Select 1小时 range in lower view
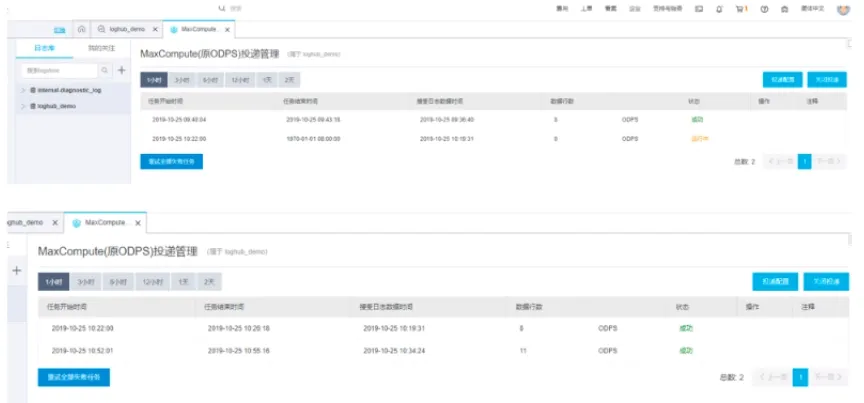The width and height of the screenshot is (864, 403). [53, 282]
